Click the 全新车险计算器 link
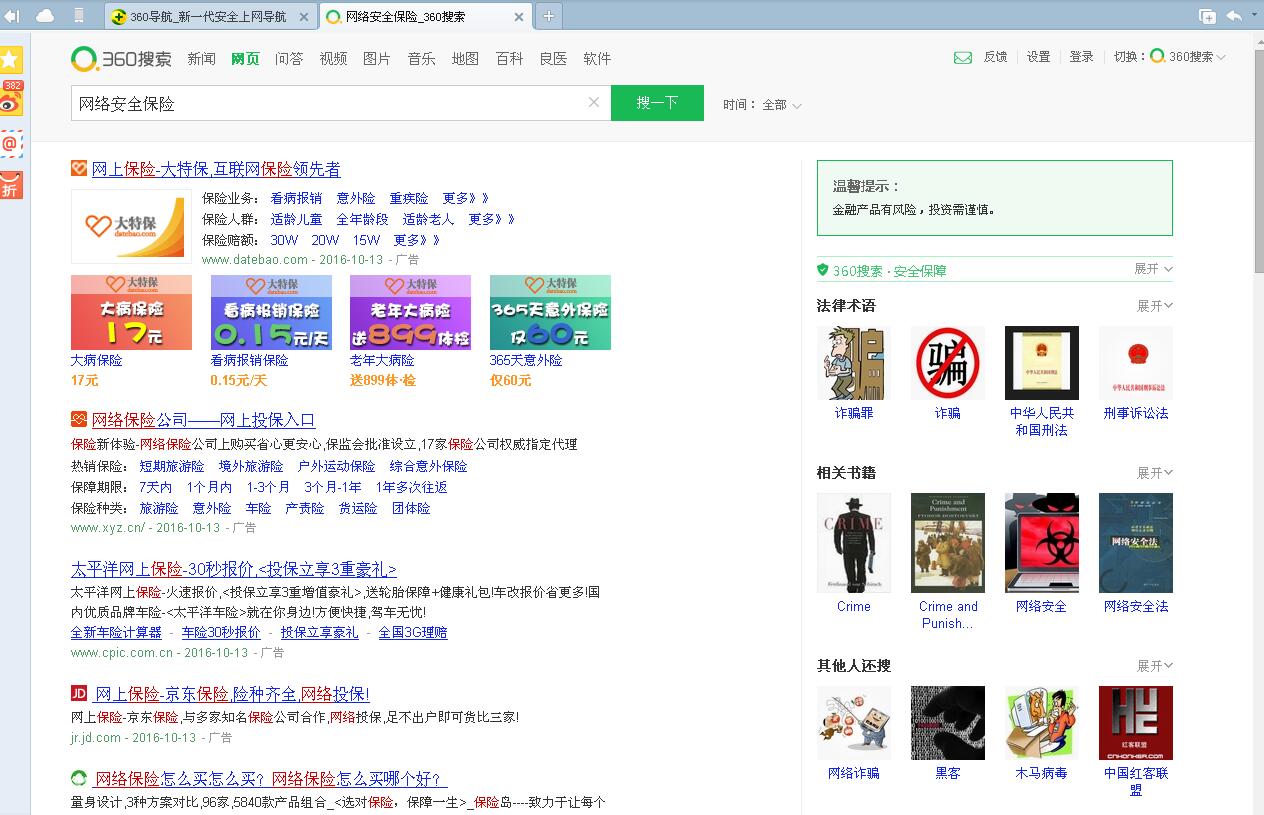Viewport: 1264px width, 815px height. [116, 632]
